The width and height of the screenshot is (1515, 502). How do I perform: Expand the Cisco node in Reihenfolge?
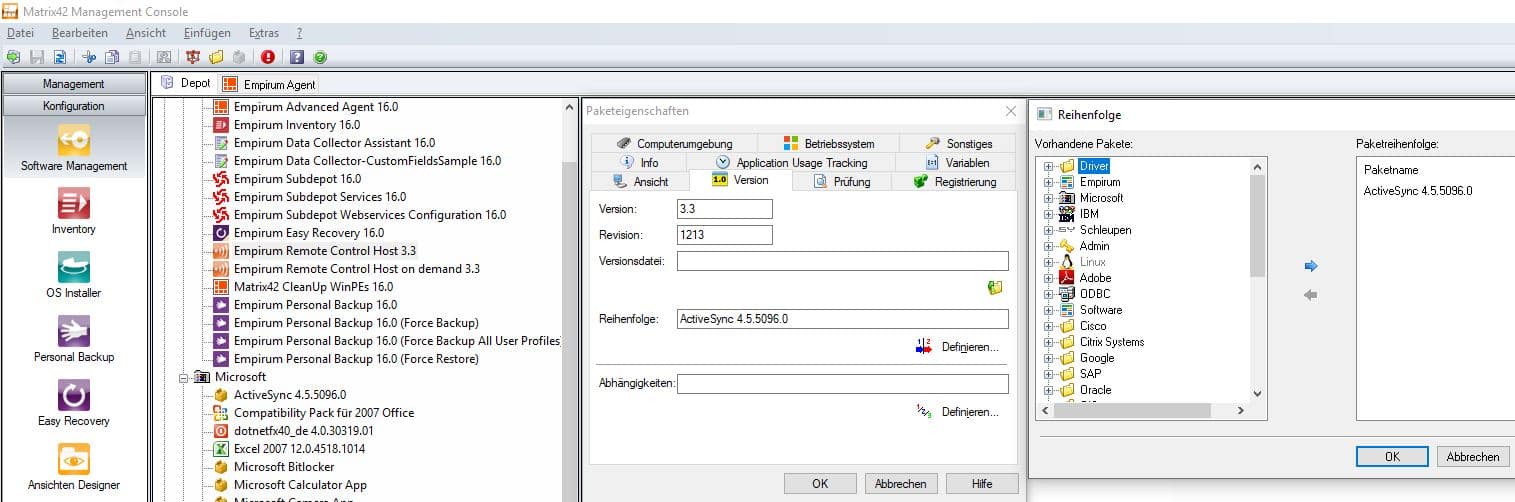point(1048,326)
